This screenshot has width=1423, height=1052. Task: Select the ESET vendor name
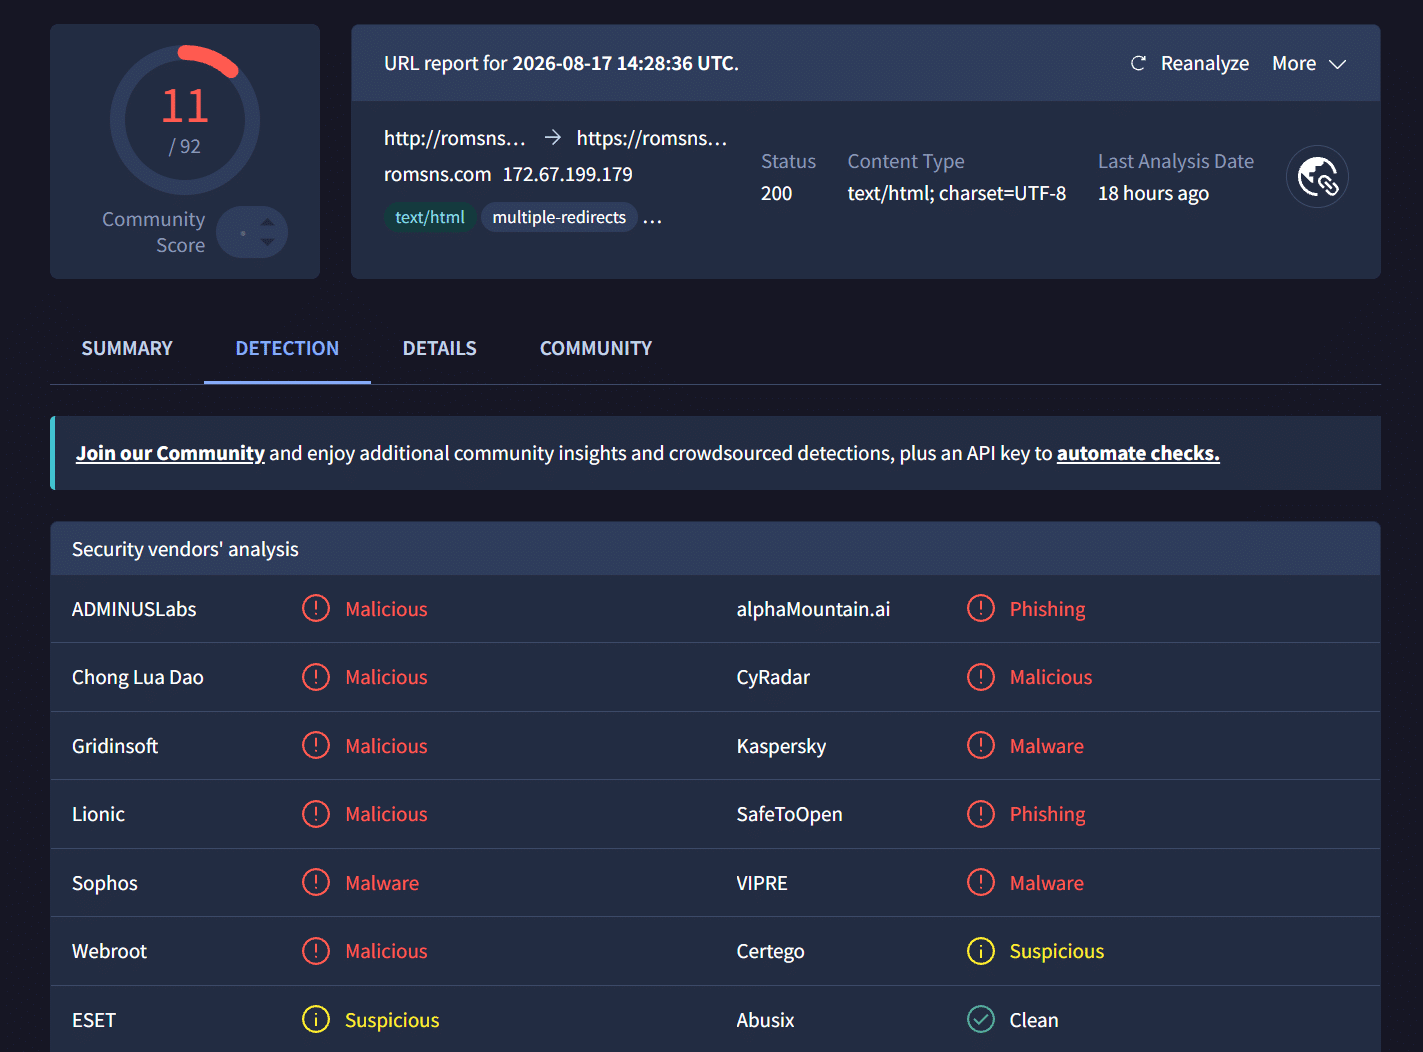point(94,1020)
